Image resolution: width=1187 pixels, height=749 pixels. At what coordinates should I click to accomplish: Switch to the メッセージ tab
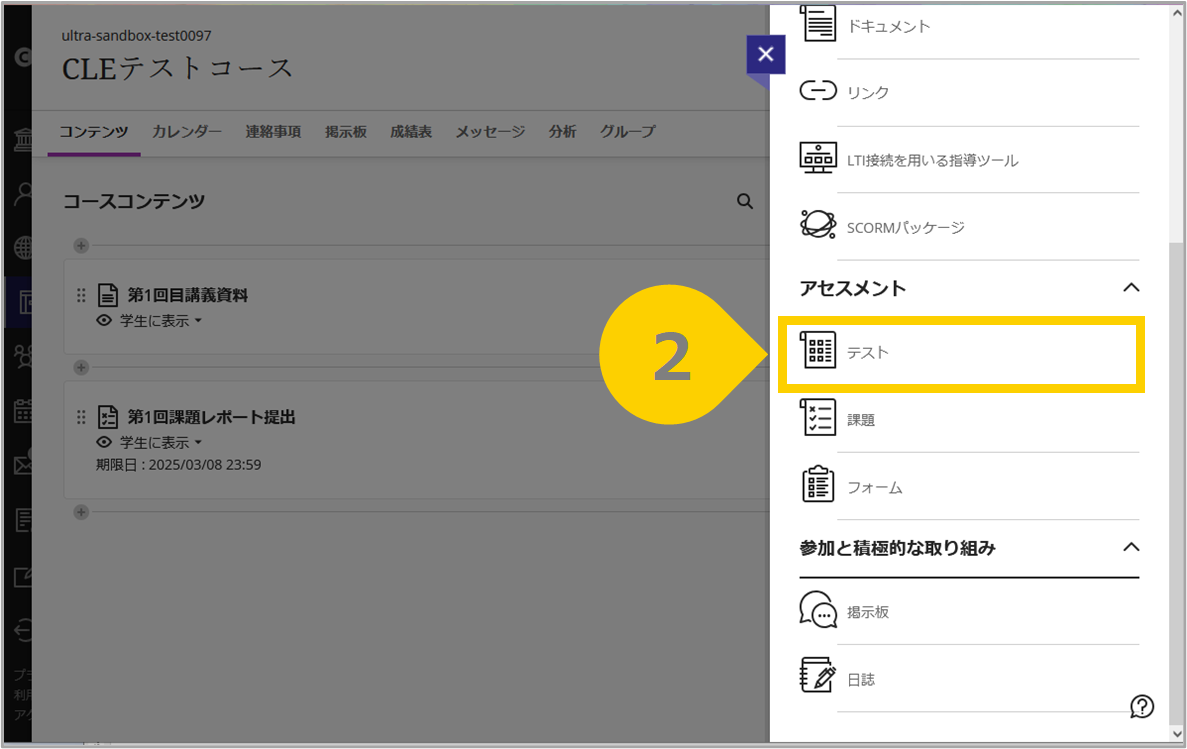click(490, 132)
